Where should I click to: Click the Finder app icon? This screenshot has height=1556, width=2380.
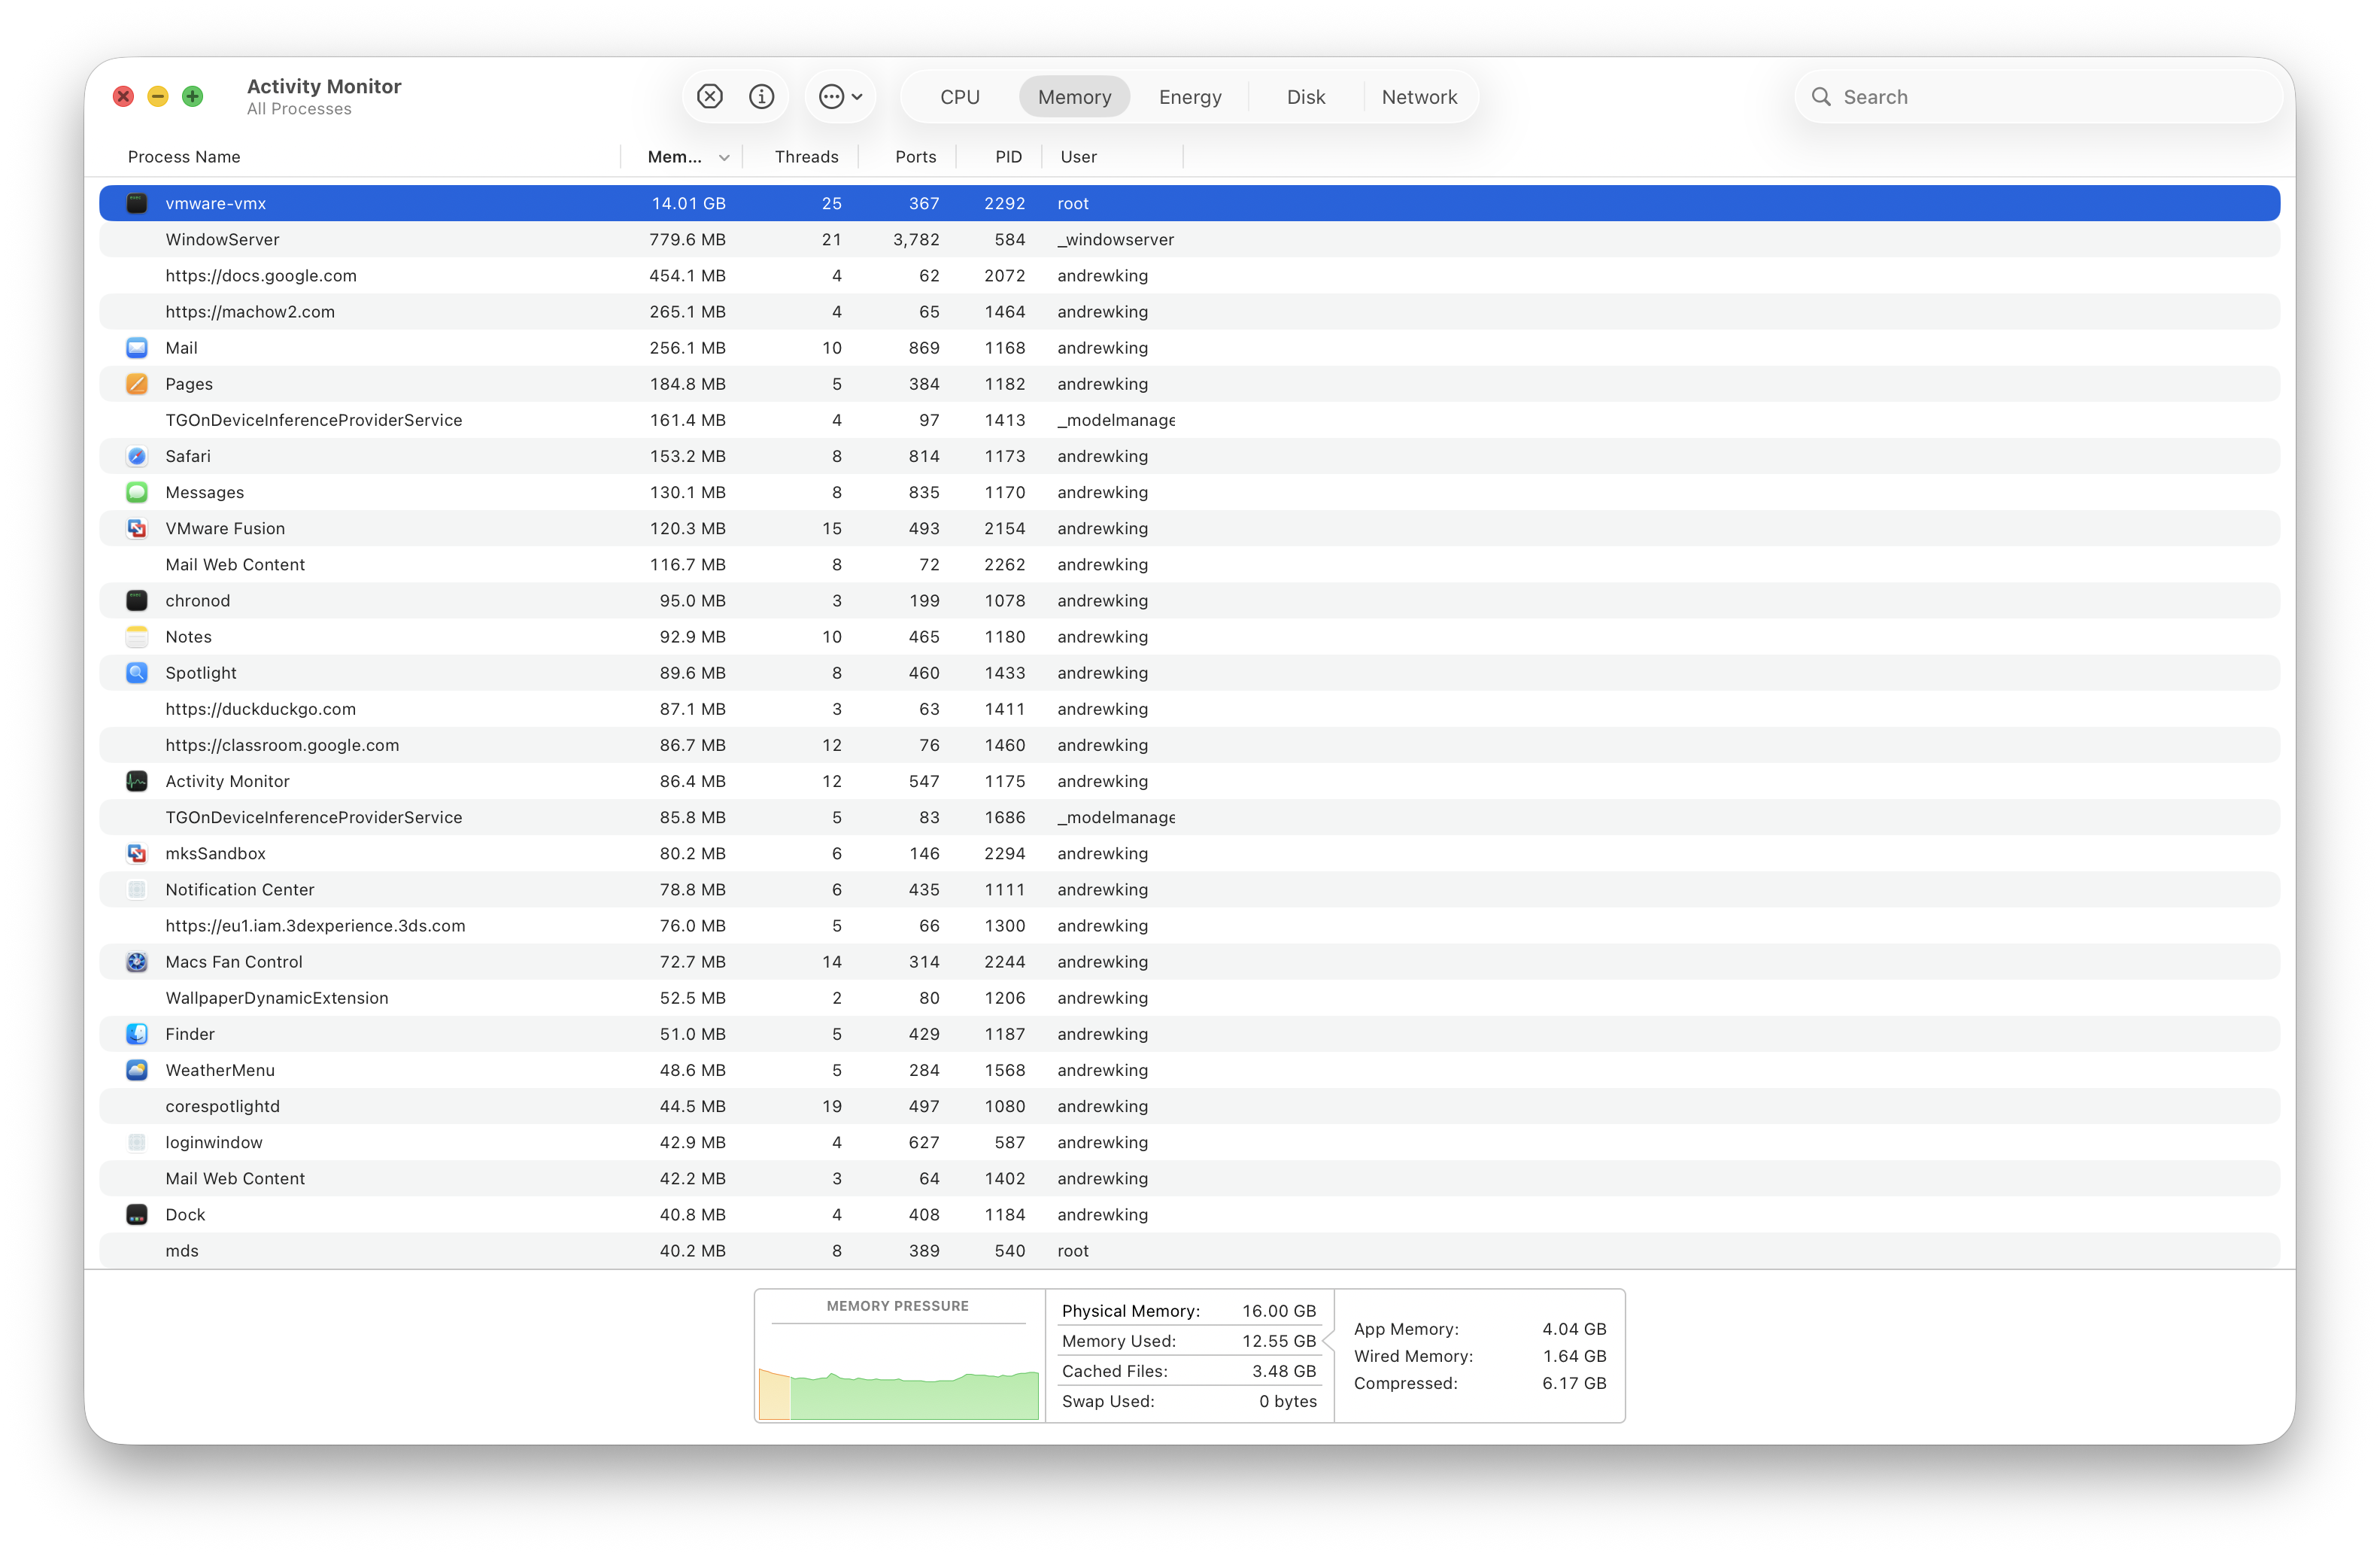coord(137,1034)
